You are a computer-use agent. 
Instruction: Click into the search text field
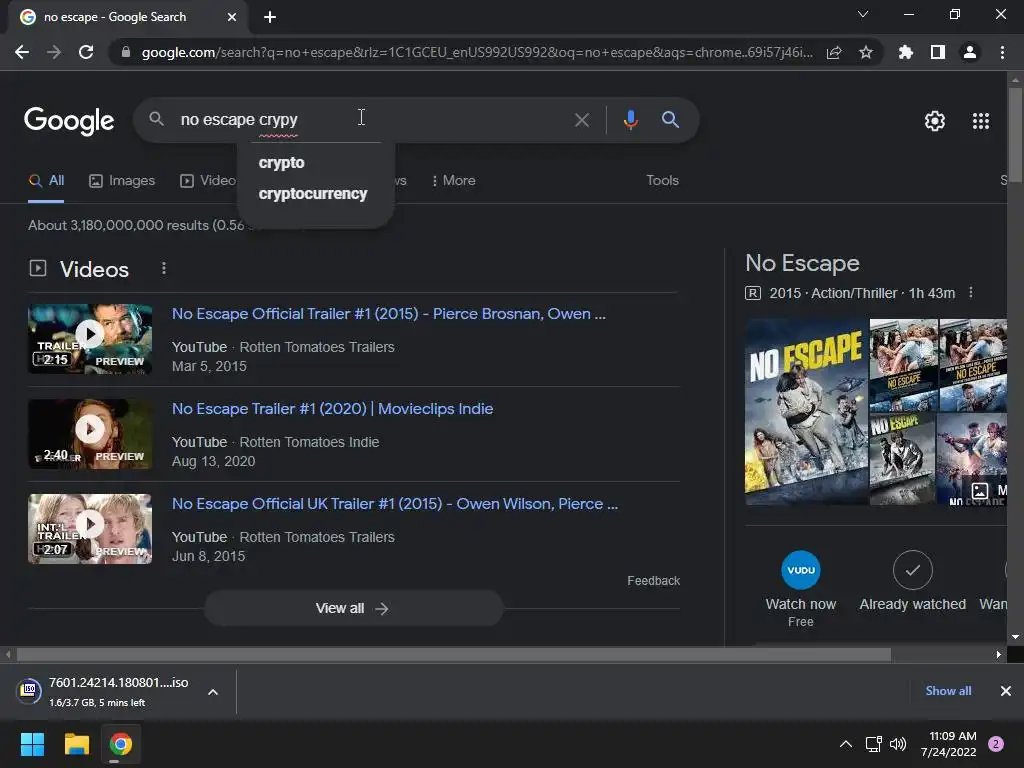(372, 120)
